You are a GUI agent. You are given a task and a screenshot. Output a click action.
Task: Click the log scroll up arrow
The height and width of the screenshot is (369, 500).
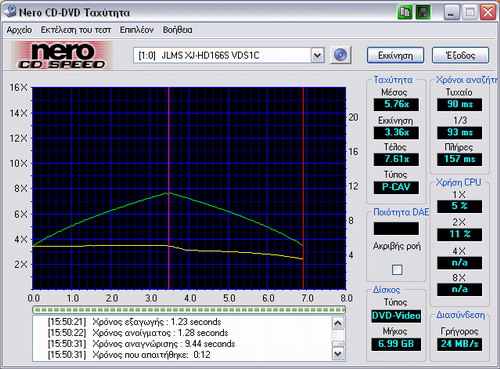(338, 323)
